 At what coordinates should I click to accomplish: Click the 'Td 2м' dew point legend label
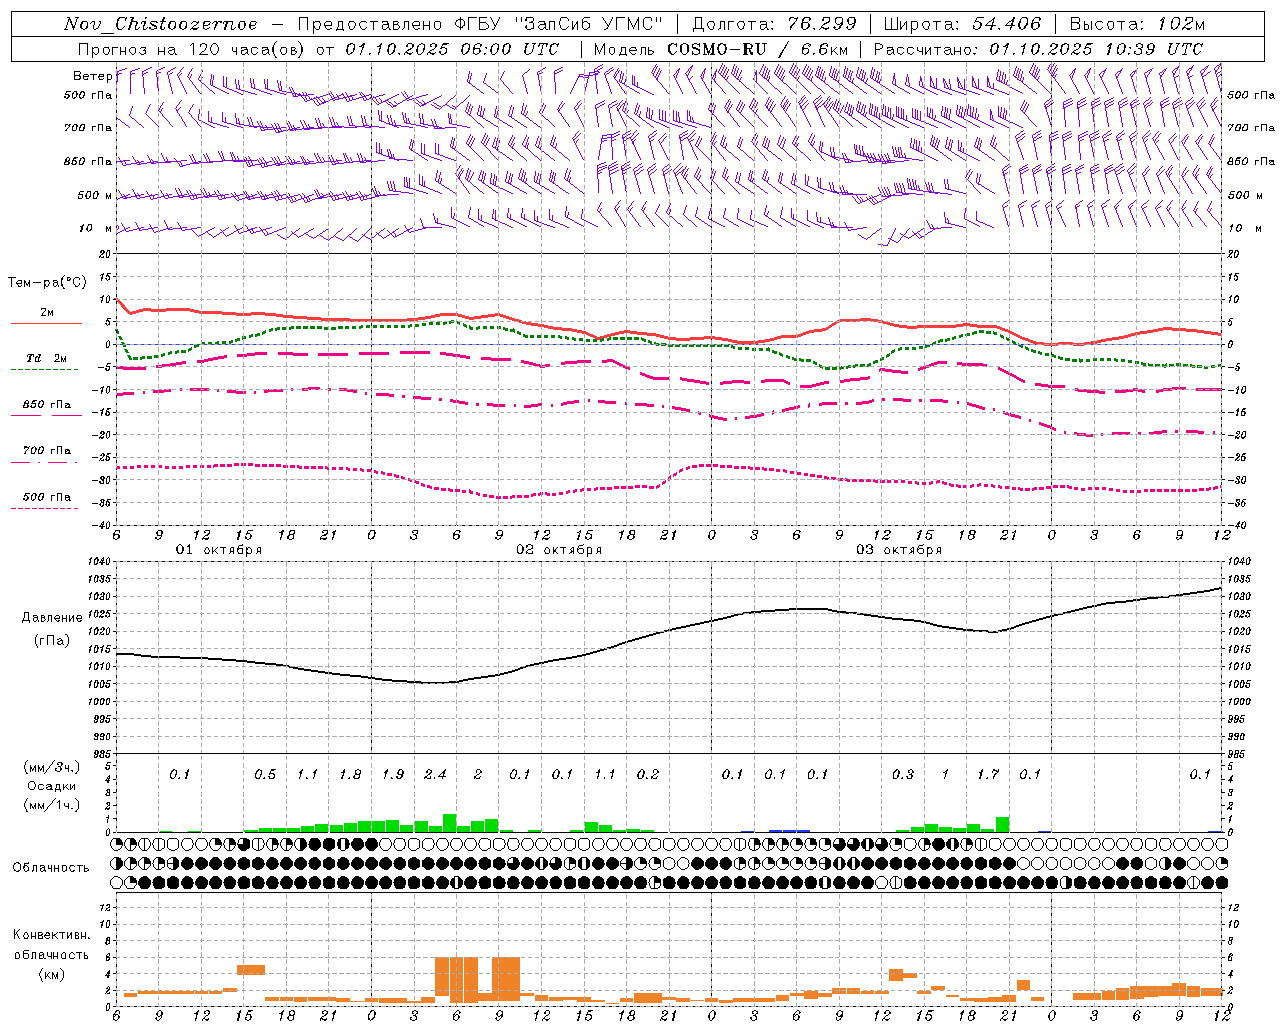point(46,358)
